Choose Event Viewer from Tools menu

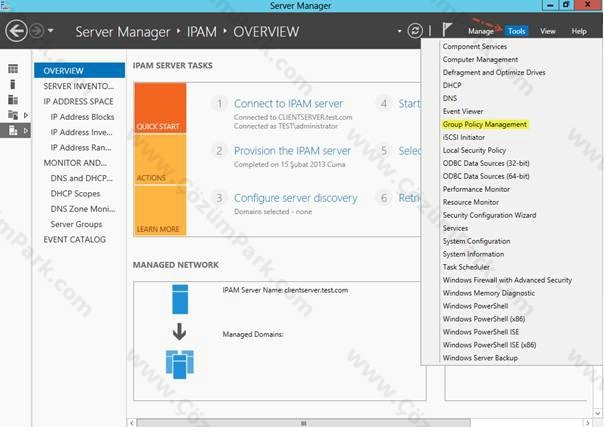click(x=463, y=112)
